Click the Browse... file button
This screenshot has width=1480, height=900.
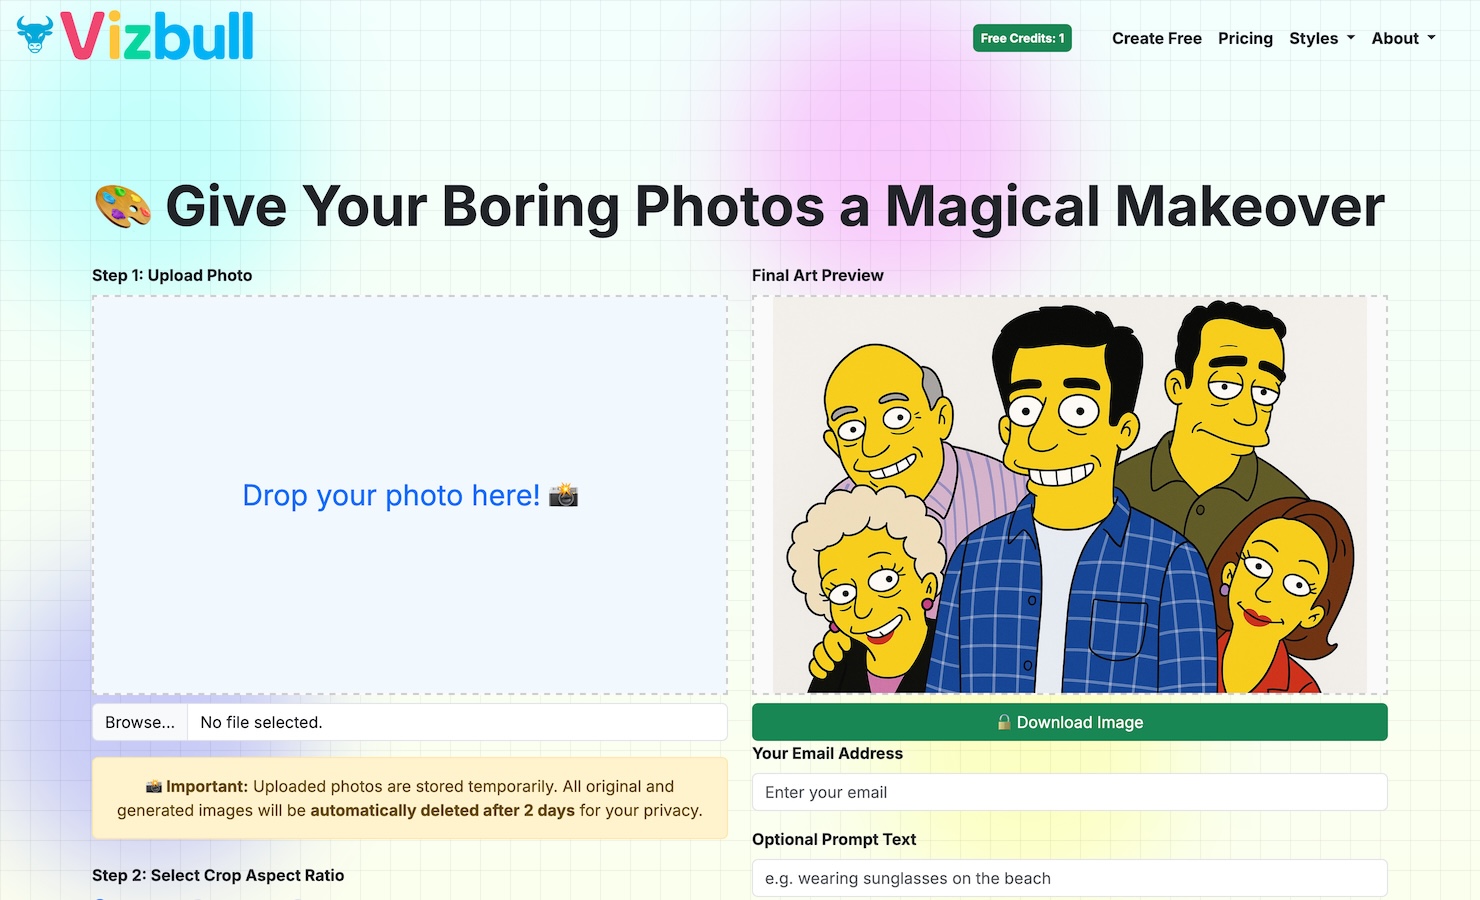click(140, 722)
